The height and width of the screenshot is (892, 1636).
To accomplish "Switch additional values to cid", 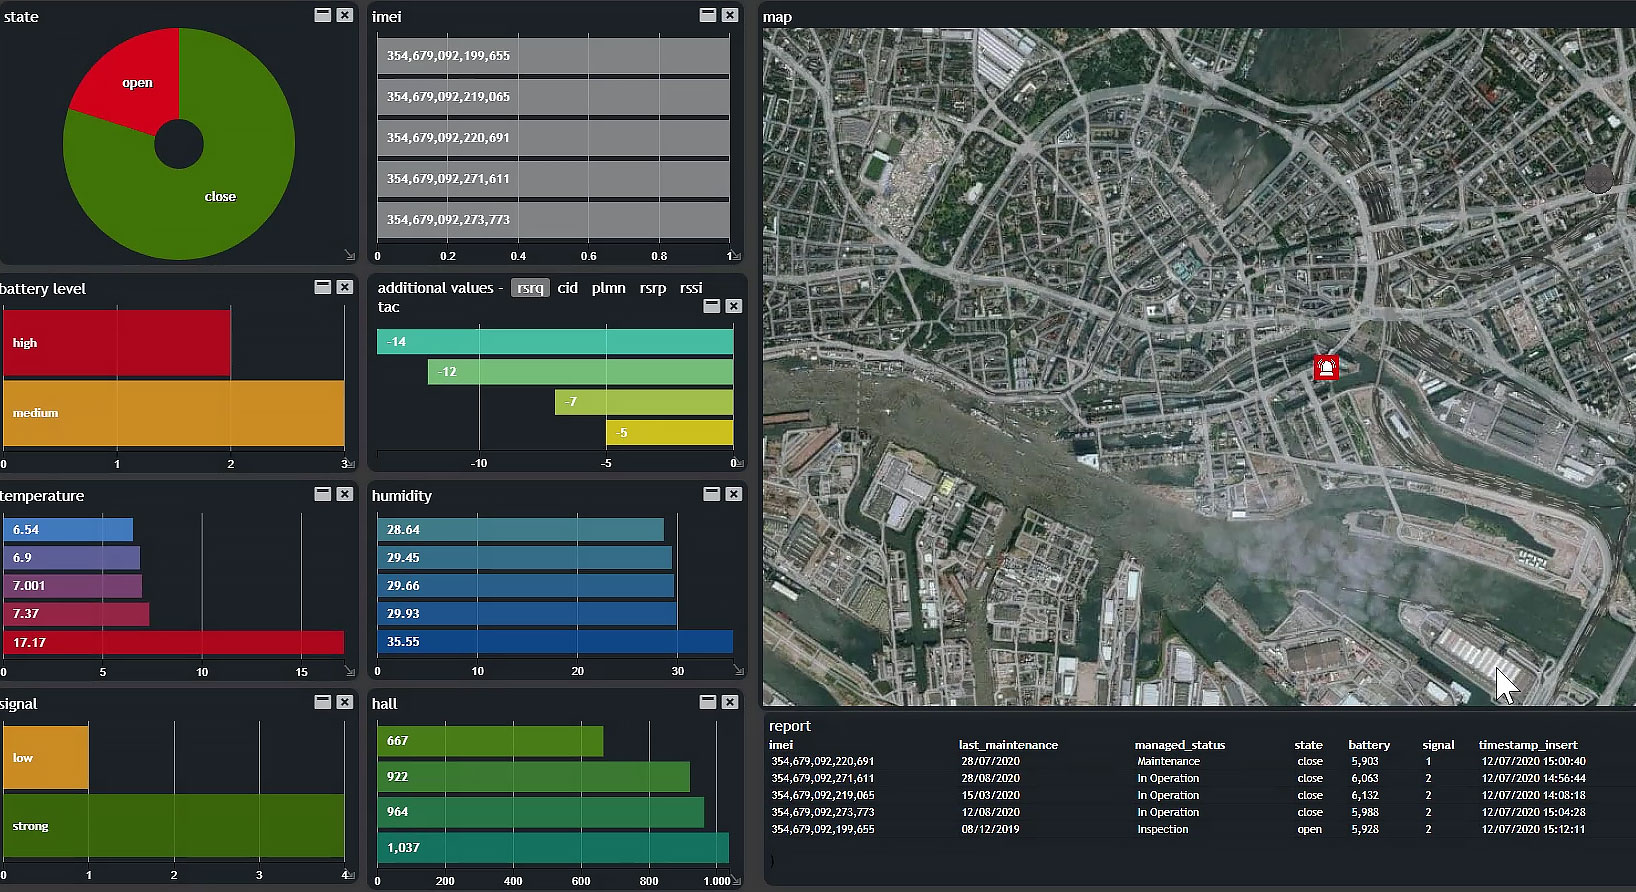I will [568, 288].
